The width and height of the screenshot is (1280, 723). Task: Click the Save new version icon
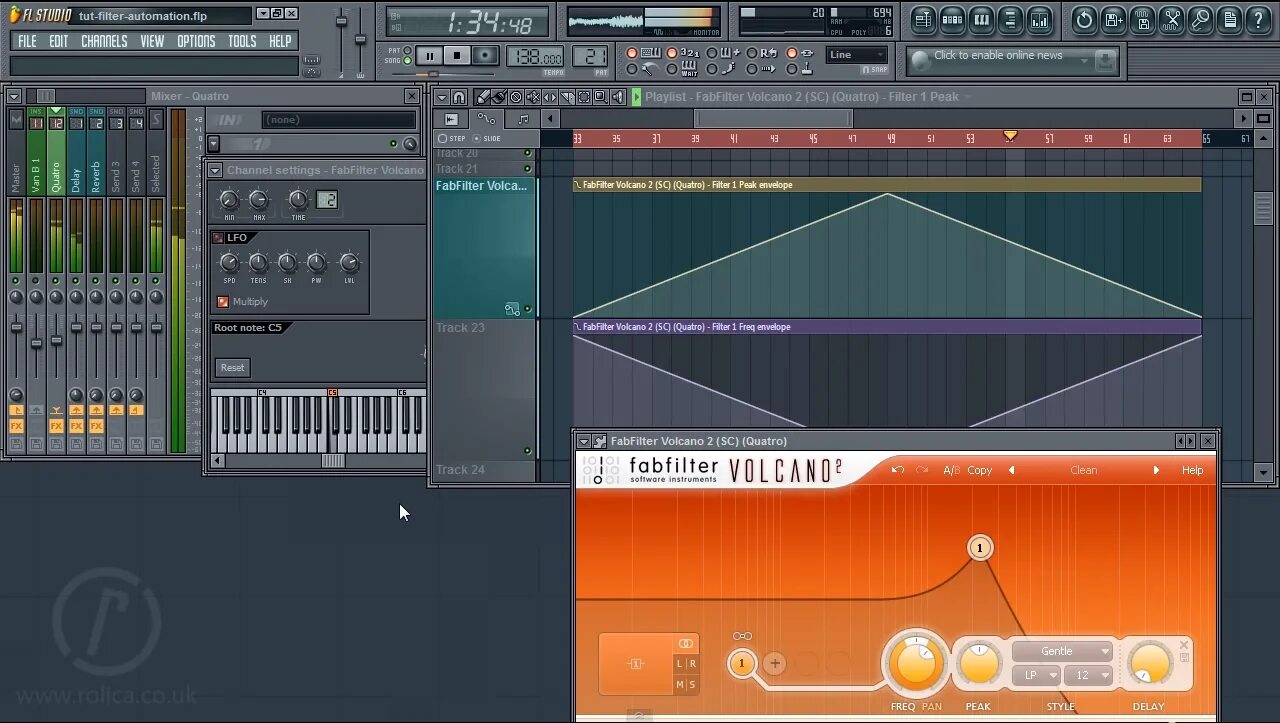click(x=1113, y=19)
